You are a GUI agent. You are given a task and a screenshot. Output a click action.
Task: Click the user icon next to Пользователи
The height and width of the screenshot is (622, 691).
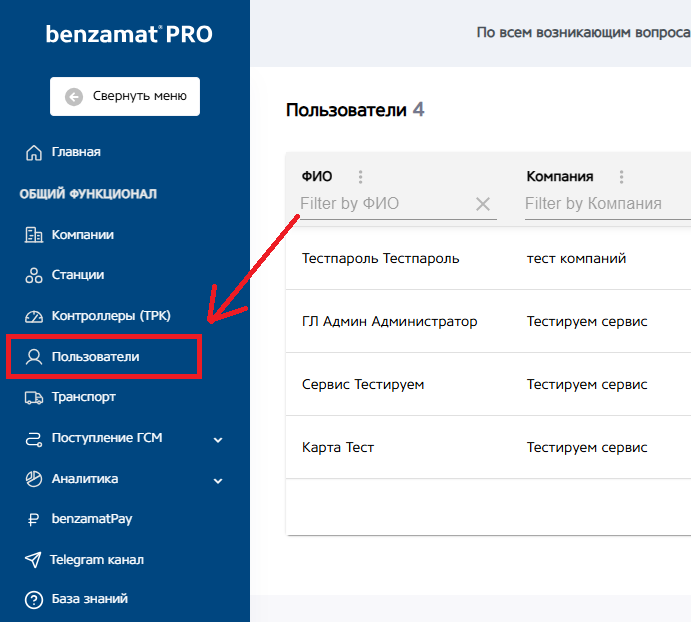point(33,356)
